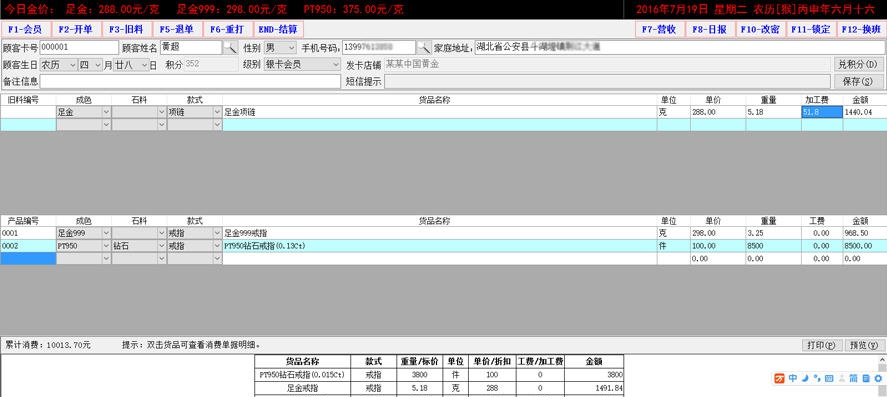
Task: Toggle the moon half-width/full-width icon
Action: coord(804,378)
